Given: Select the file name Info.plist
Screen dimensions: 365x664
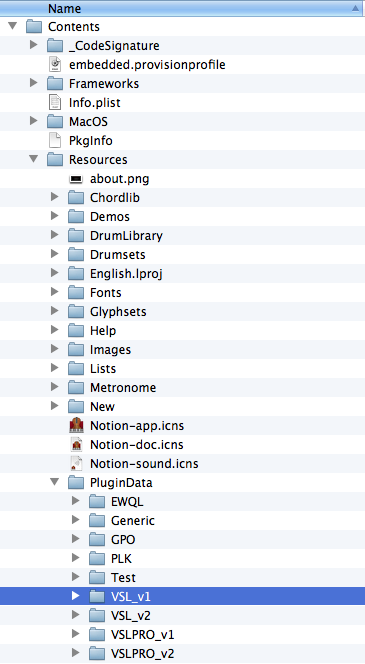Looking at the screenshot, I should pos(95,103).
